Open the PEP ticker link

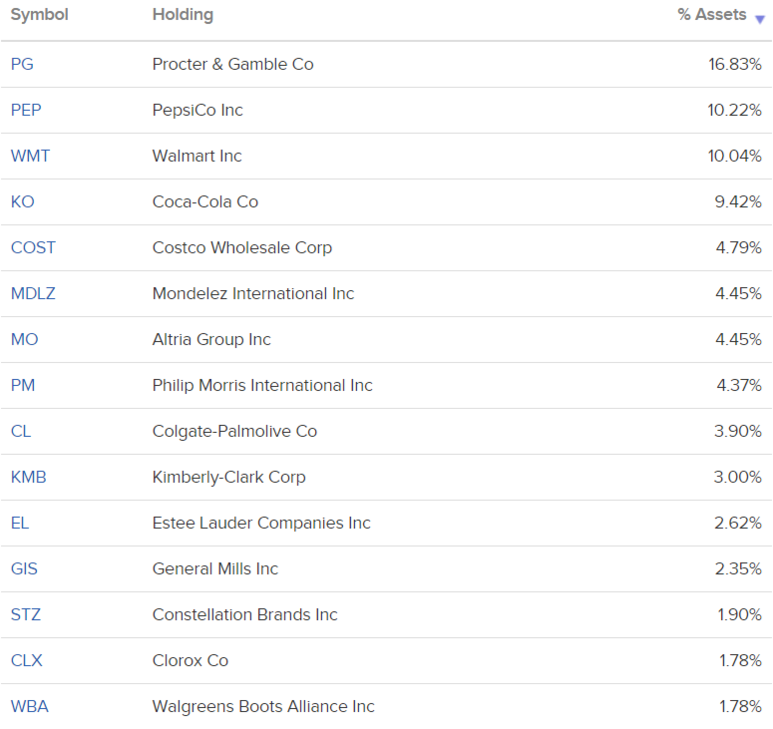26,110
